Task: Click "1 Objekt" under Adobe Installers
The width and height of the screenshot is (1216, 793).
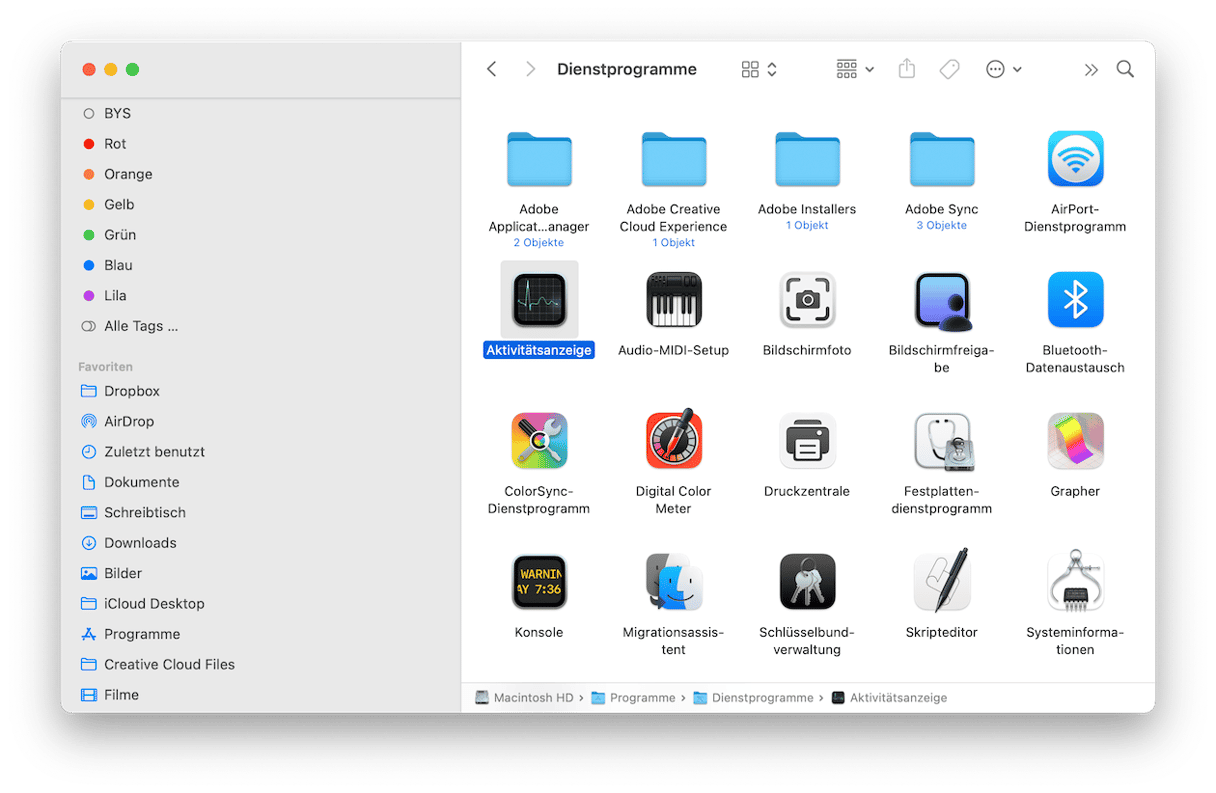Action: click(807, 226)
